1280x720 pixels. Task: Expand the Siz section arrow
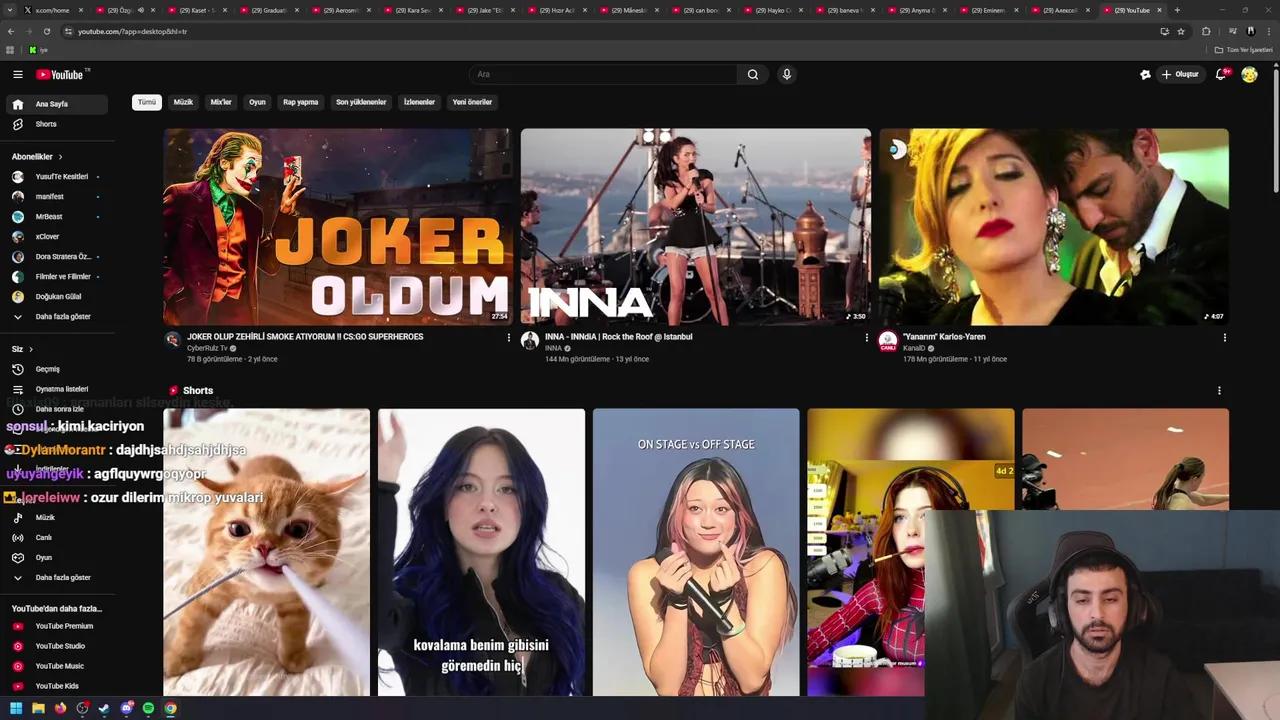pos(31,349)
